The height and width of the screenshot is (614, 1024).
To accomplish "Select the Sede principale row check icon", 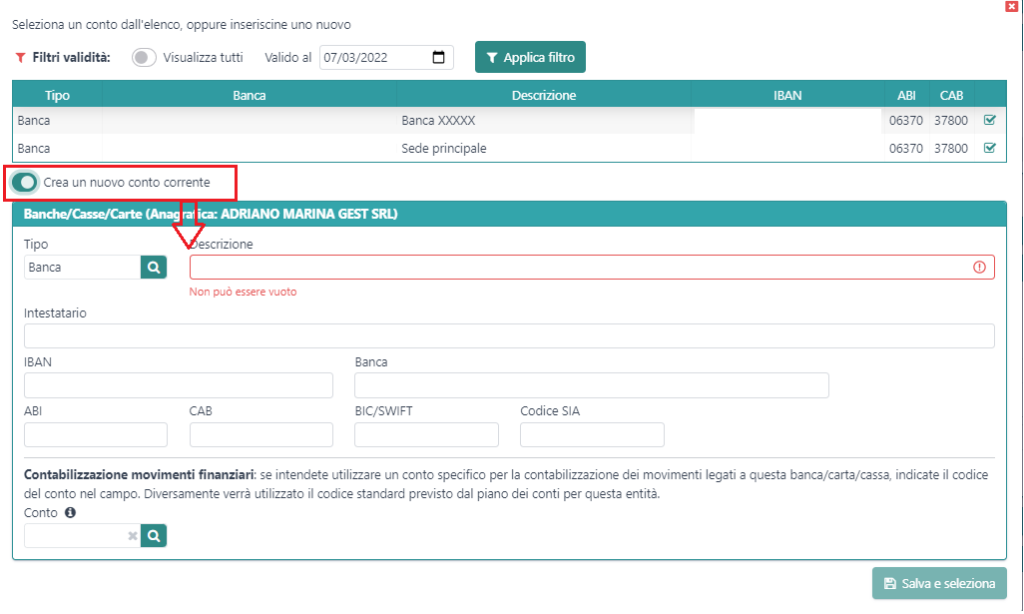I will click(990, 149).
